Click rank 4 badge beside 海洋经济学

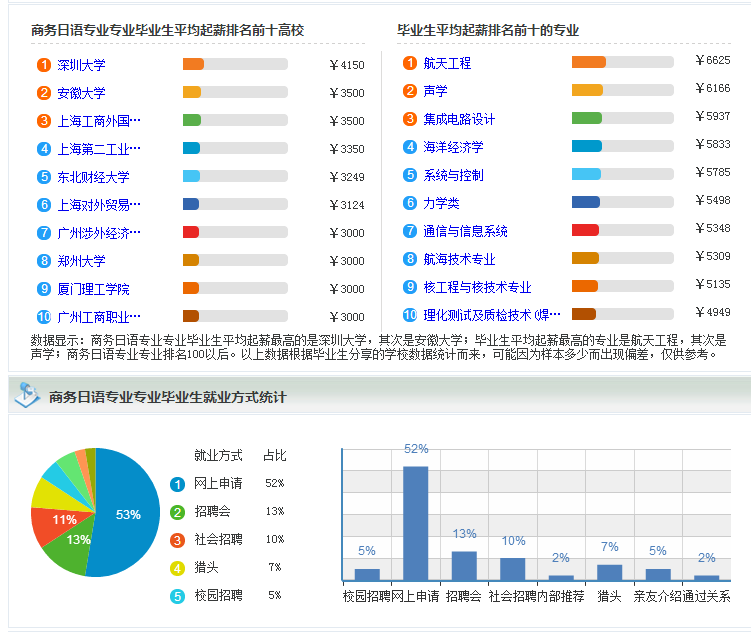click(x=410, y=147)
